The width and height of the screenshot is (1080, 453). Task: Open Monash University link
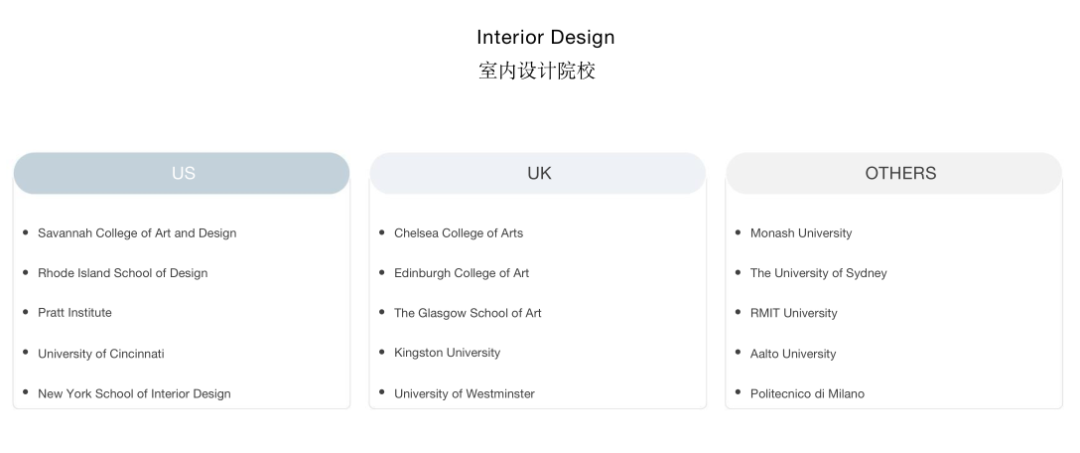[801, 233]
